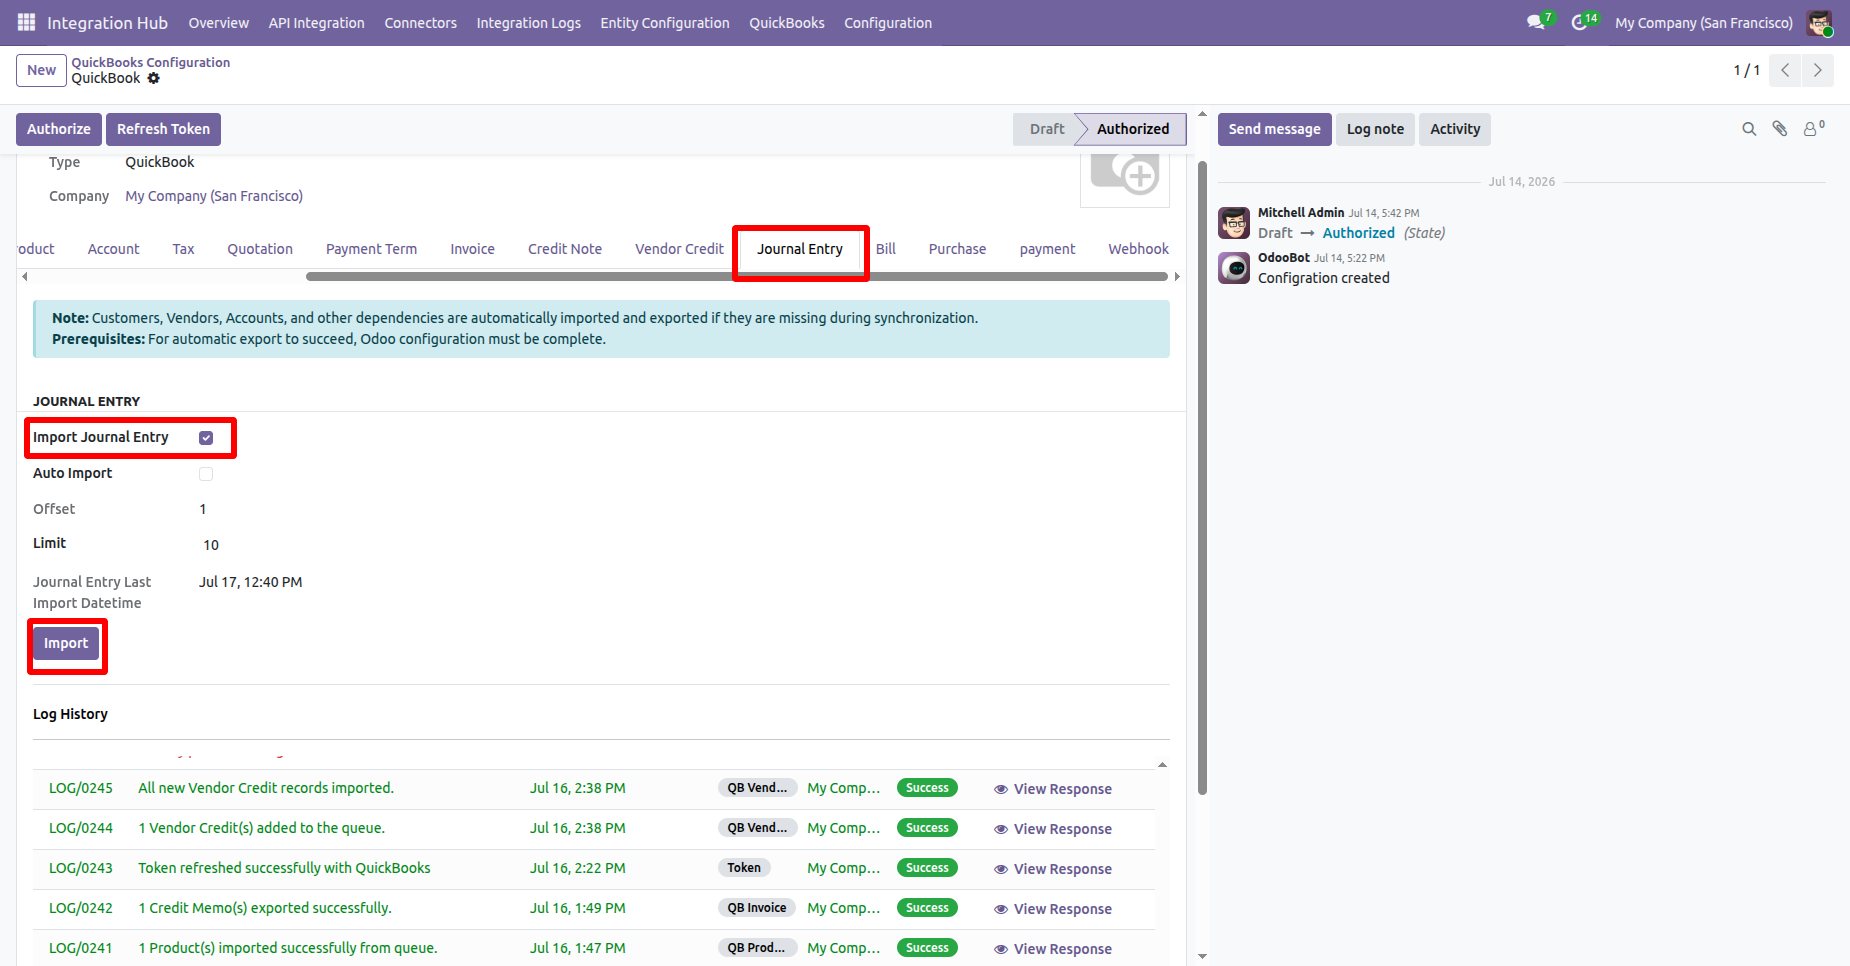The height and width of the screenshot is (966, 1850).
Task: Click the New button
Action: point(41,70)
